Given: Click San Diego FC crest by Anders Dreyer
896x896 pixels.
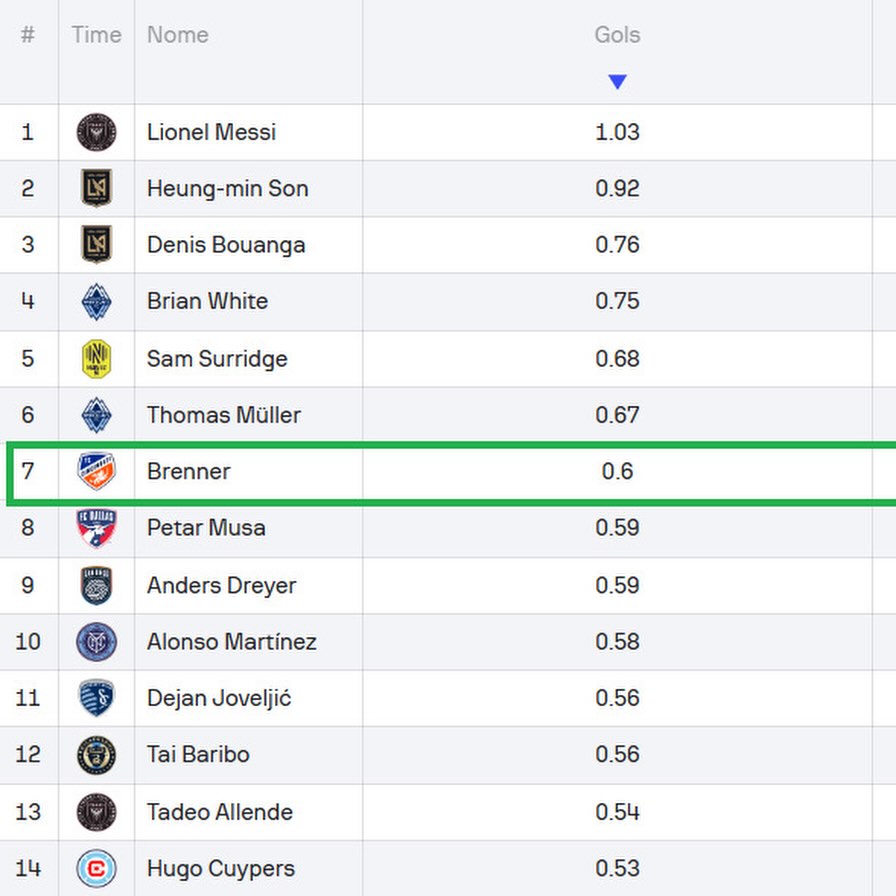Looking at the screenshot, I should tap(96, 585).
